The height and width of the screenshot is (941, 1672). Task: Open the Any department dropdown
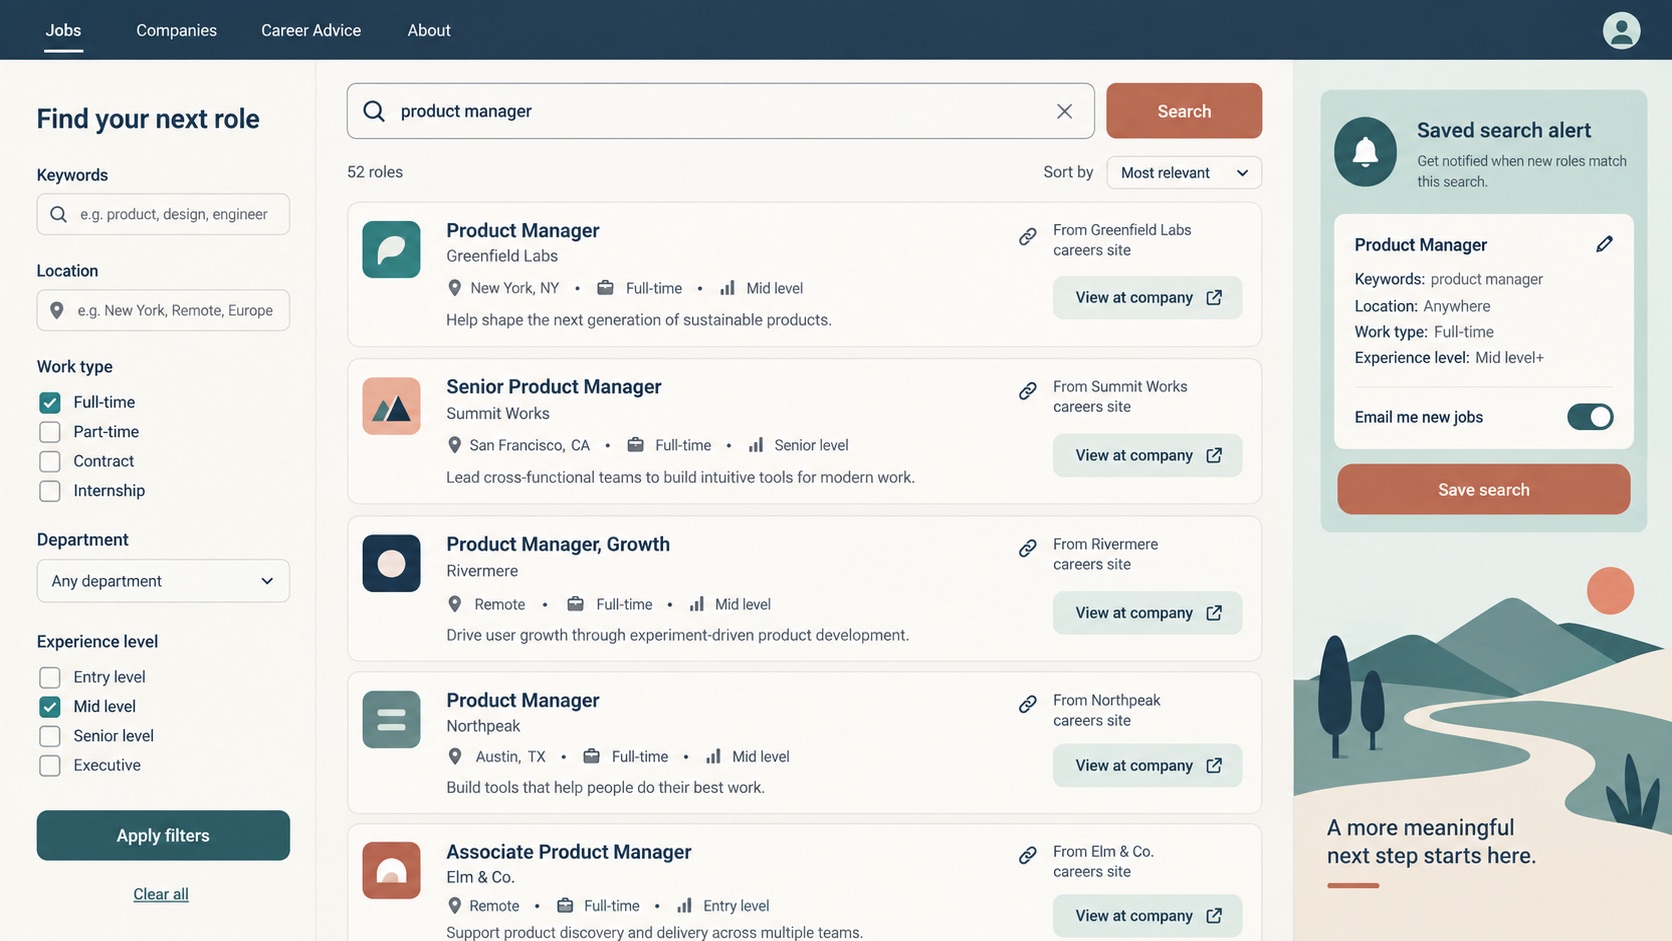pos(163,581)
